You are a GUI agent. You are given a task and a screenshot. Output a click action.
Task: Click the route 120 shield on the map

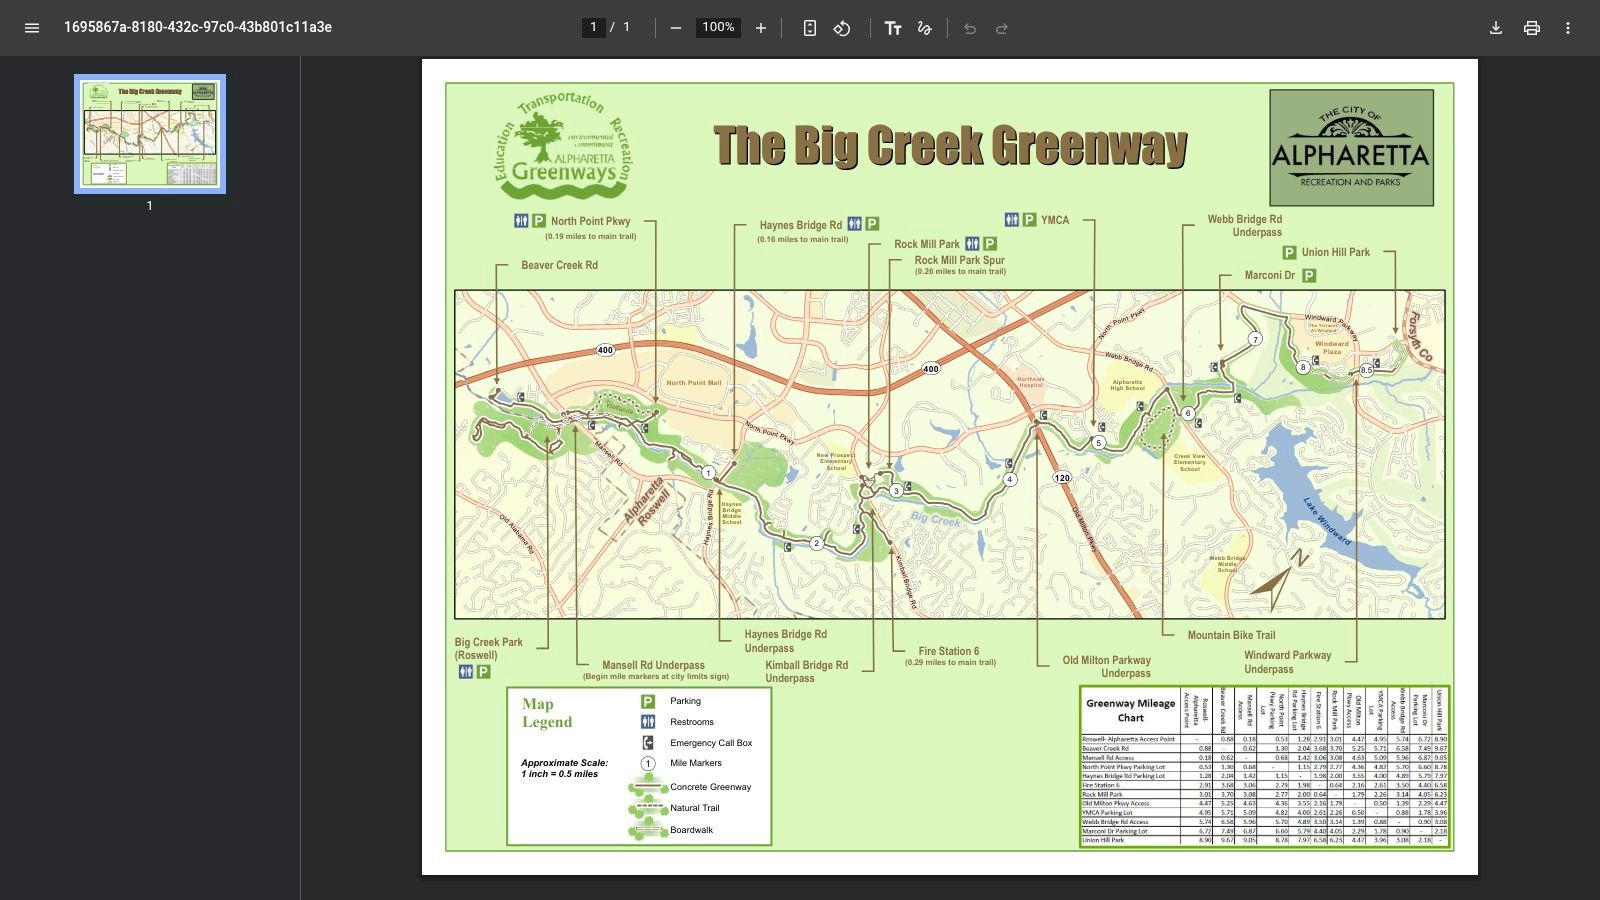coord(1062,478)
